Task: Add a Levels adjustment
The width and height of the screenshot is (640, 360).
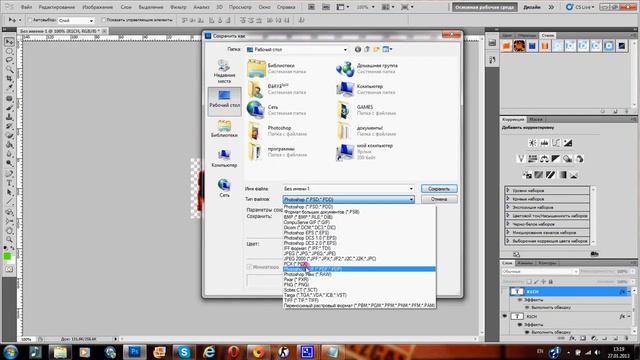Action: (544, 143)
